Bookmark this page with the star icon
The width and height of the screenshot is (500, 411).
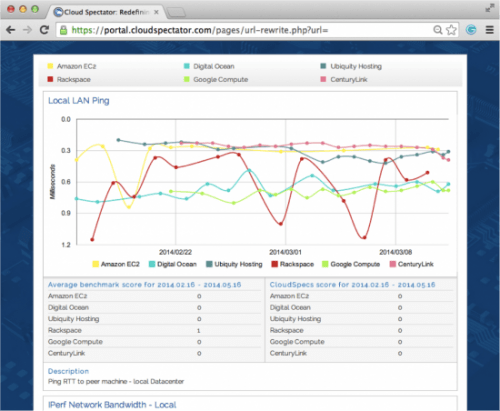[x=451, y=30]
